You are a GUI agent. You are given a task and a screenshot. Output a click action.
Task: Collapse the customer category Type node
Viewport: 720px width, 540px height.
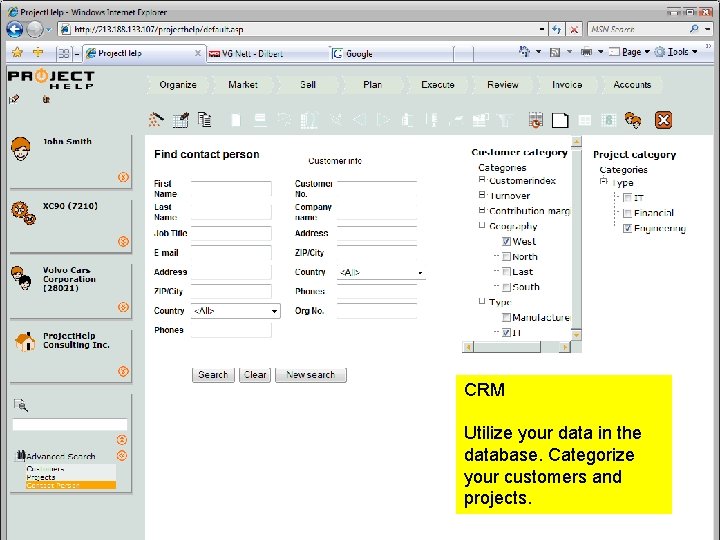point(482,301)
